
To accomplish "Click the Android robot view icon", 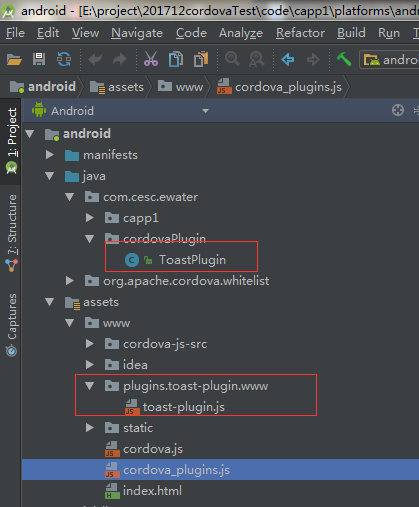I will coord(39,110).
